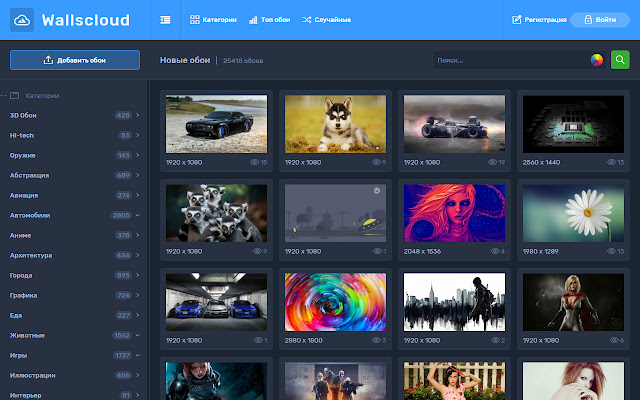Click the Категории folder icon in sidebar
Viewport: 640px width, 400px height.
(15, 96)
